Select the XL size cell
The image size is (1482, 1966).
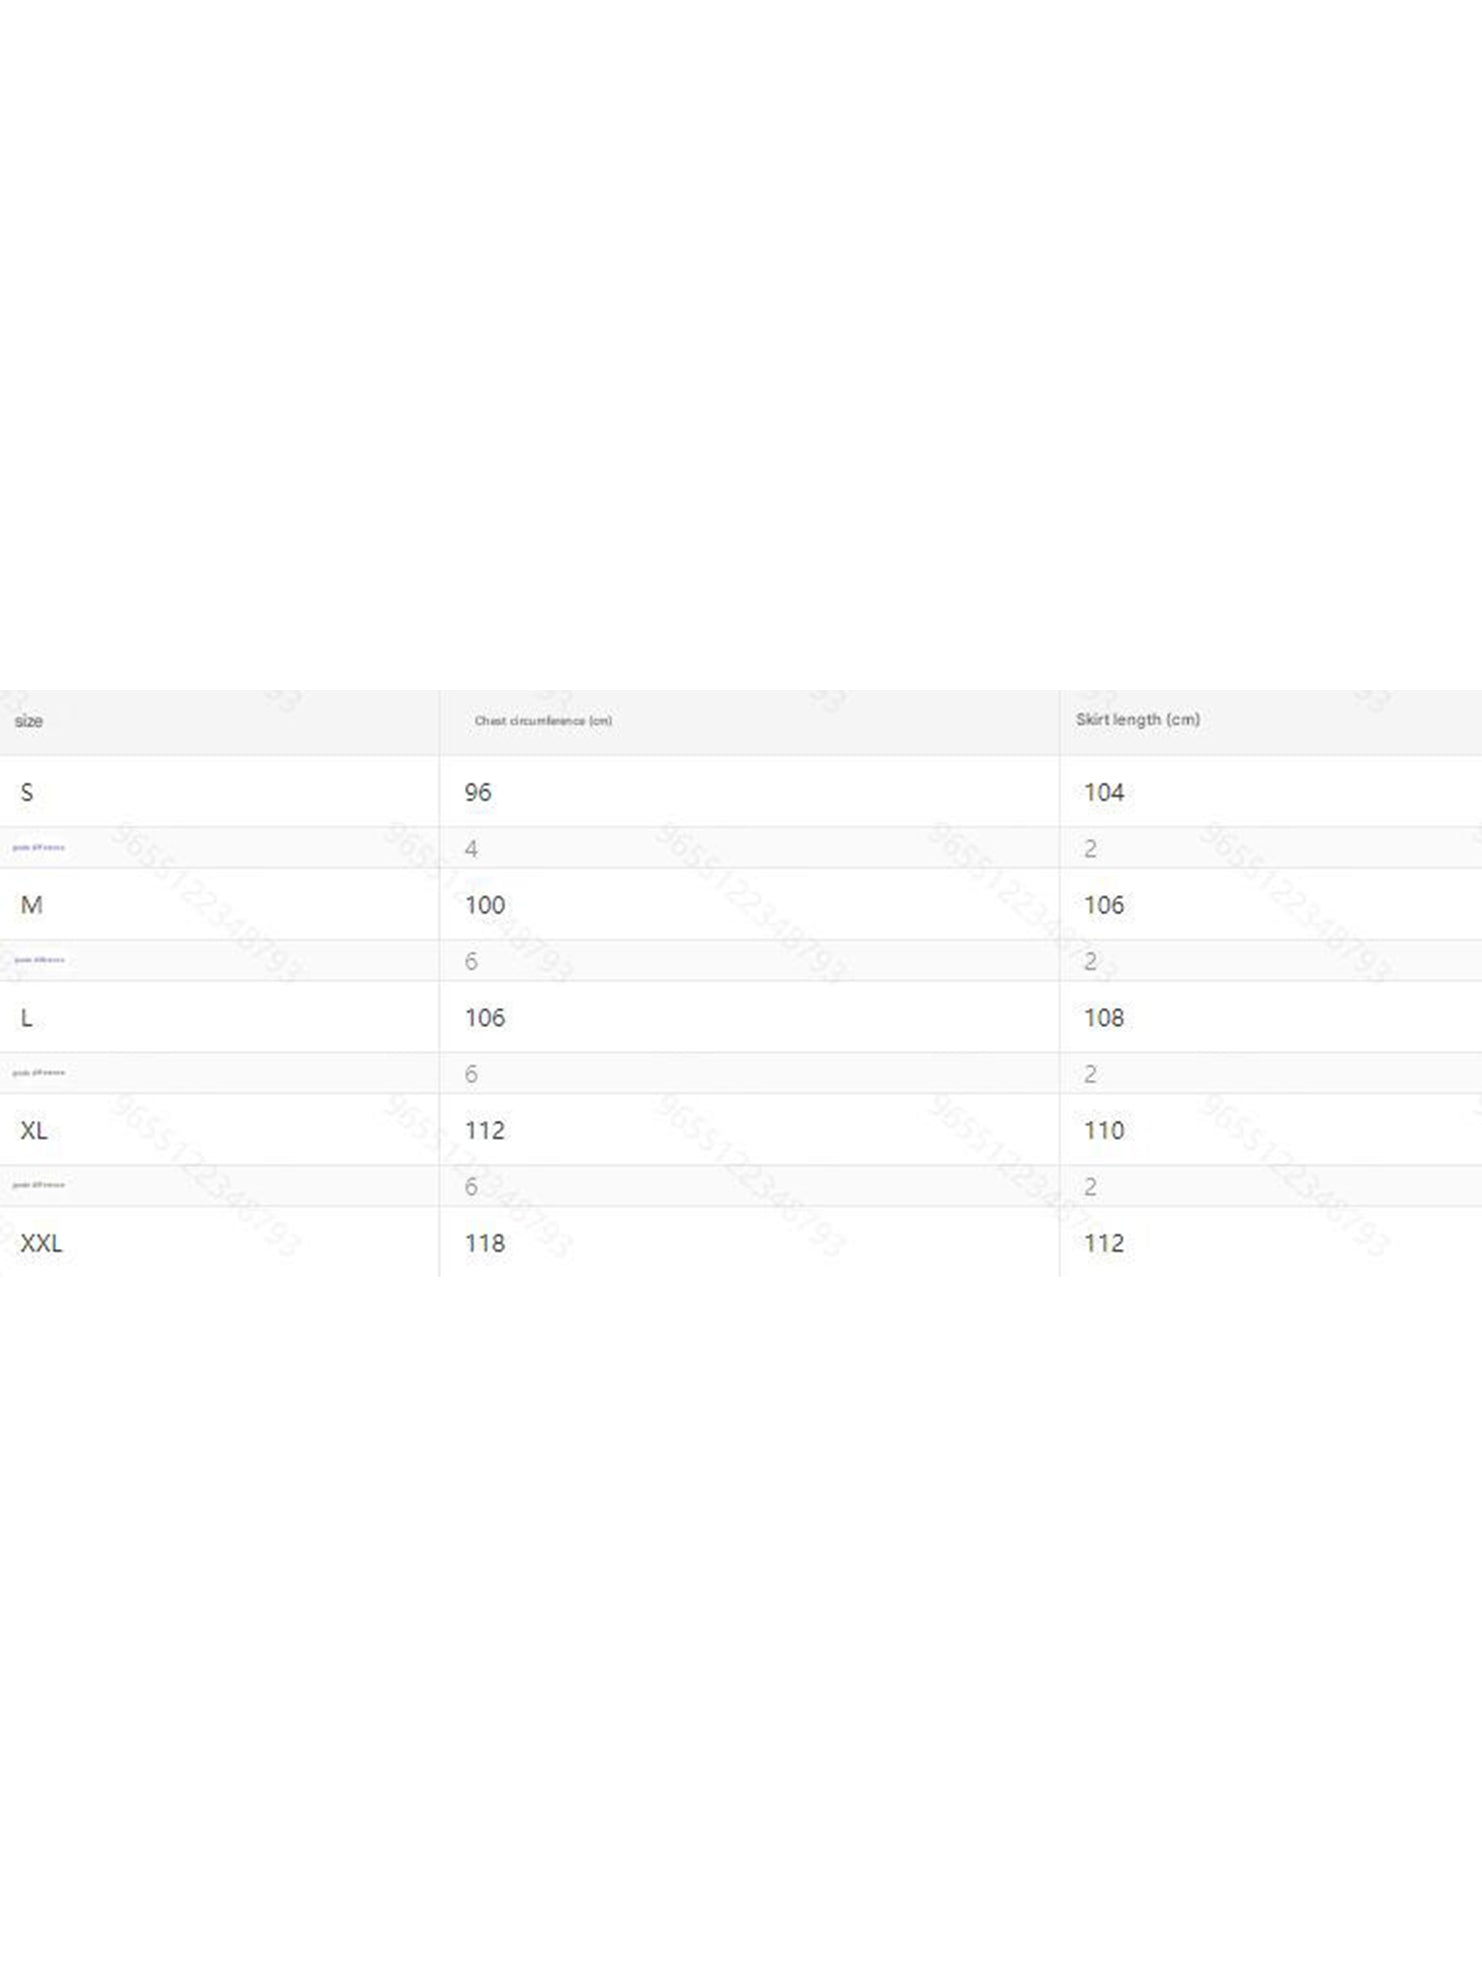(x=34, y=1130)
